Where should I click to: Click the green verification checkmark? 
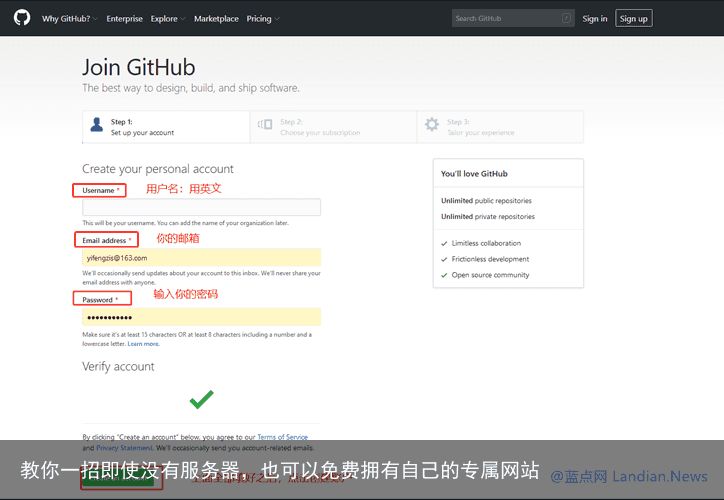point(202,399)
